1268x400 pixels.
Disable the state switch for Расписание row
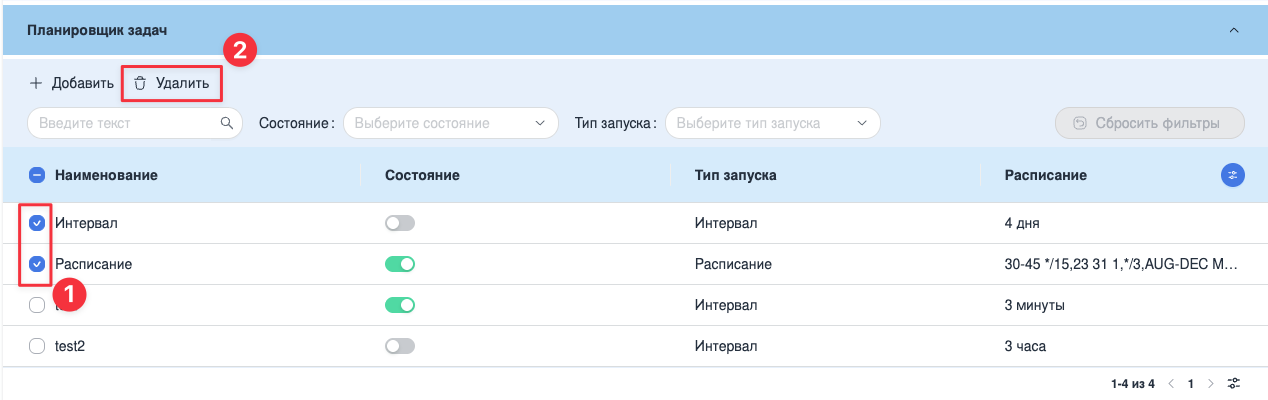tap(400, 264)
